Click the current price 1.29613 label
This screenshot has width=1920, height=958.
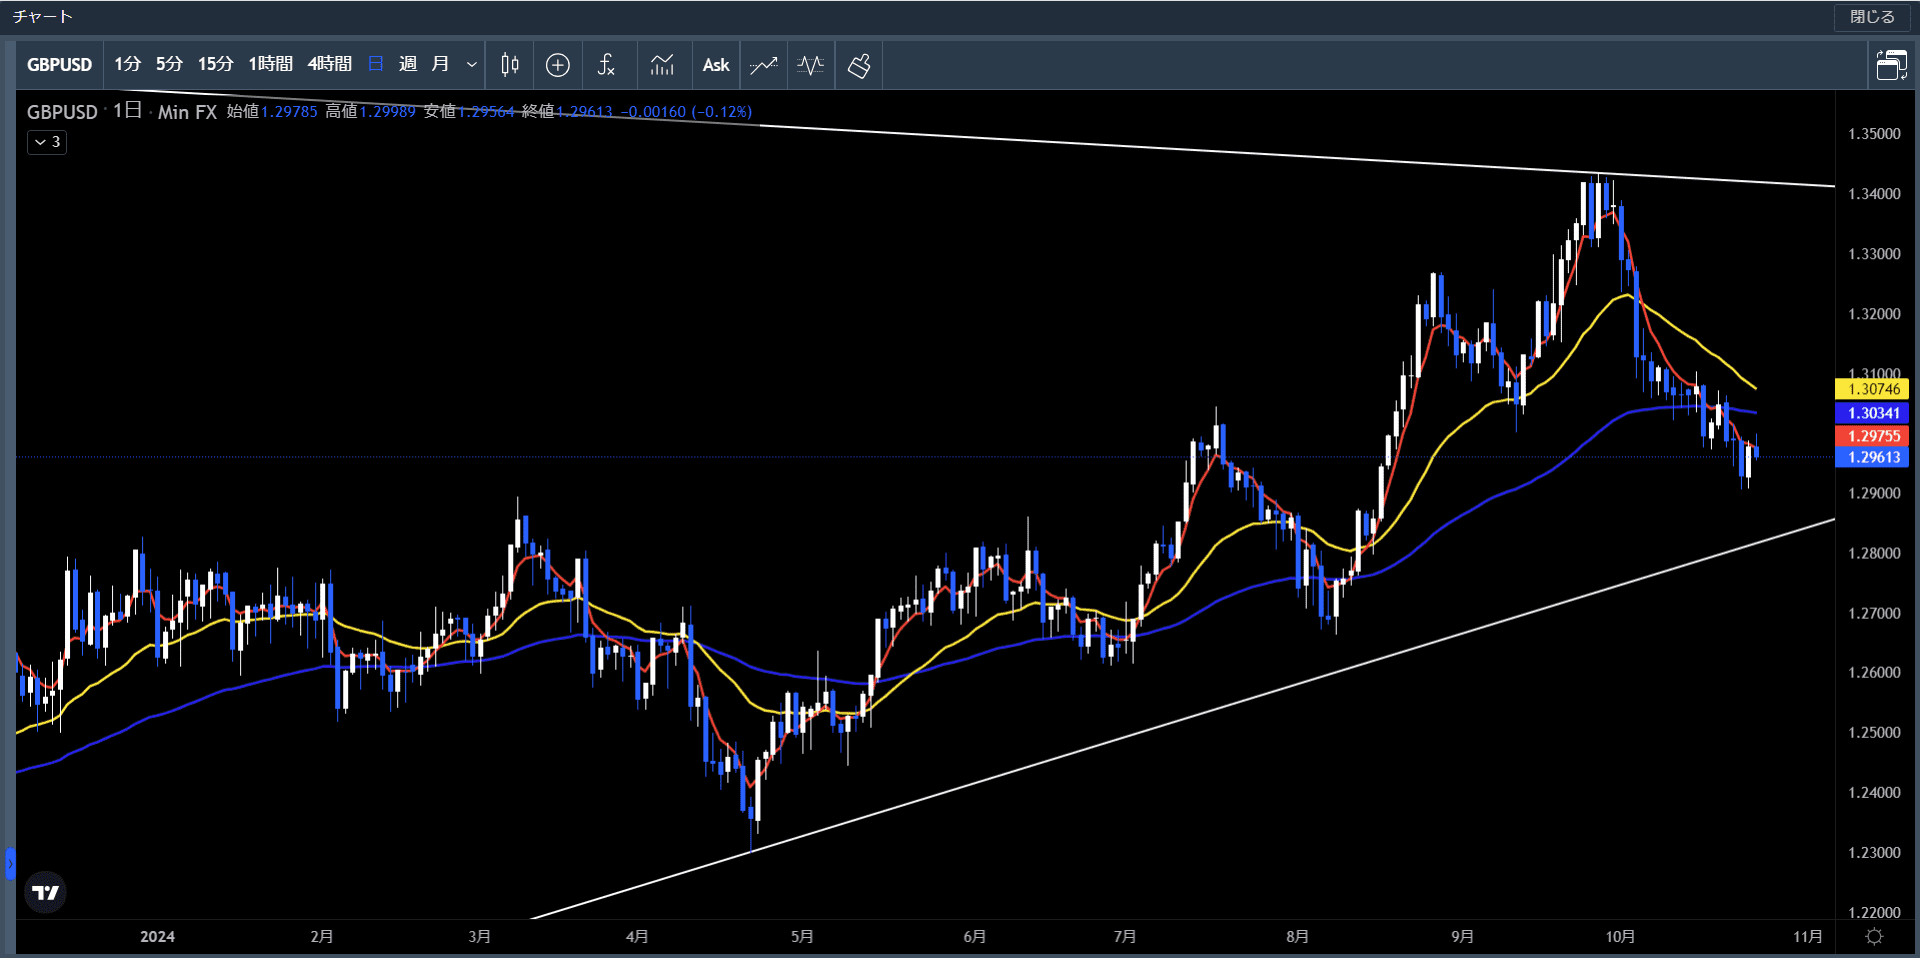1872,457
